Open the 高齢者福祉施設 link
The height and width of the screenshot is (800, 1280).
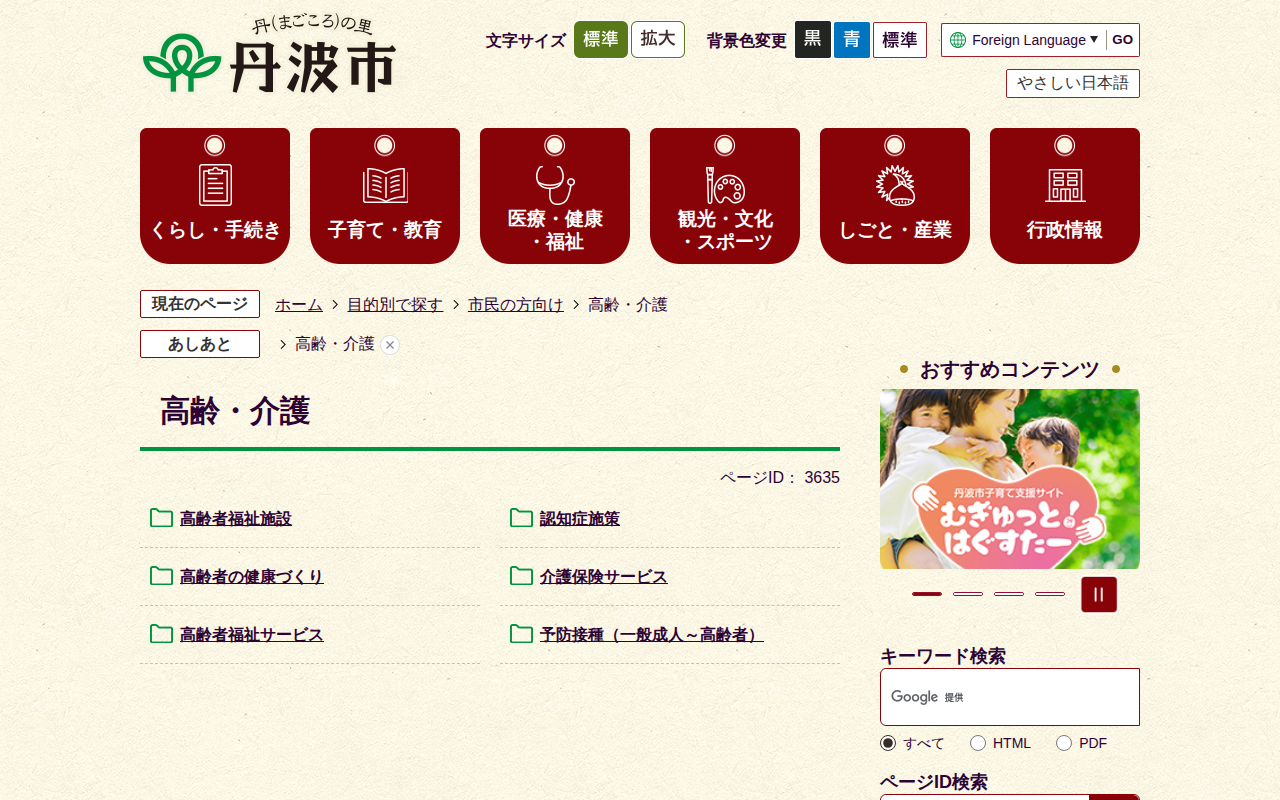(x=236, y=519)
